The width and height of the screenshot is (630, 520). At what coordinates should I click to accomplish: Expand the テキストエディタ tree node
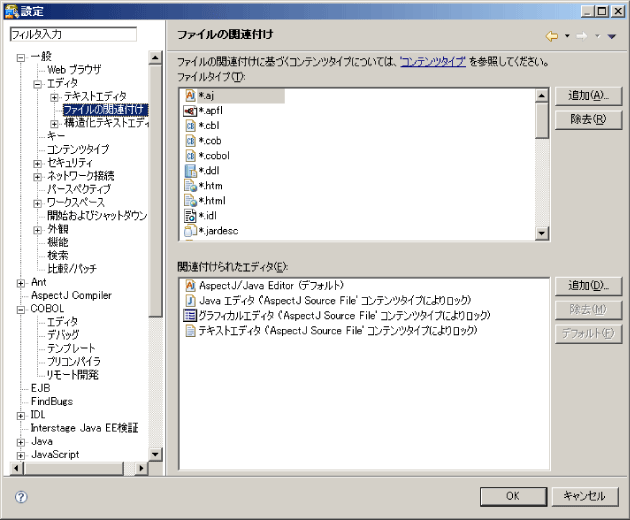54,98
